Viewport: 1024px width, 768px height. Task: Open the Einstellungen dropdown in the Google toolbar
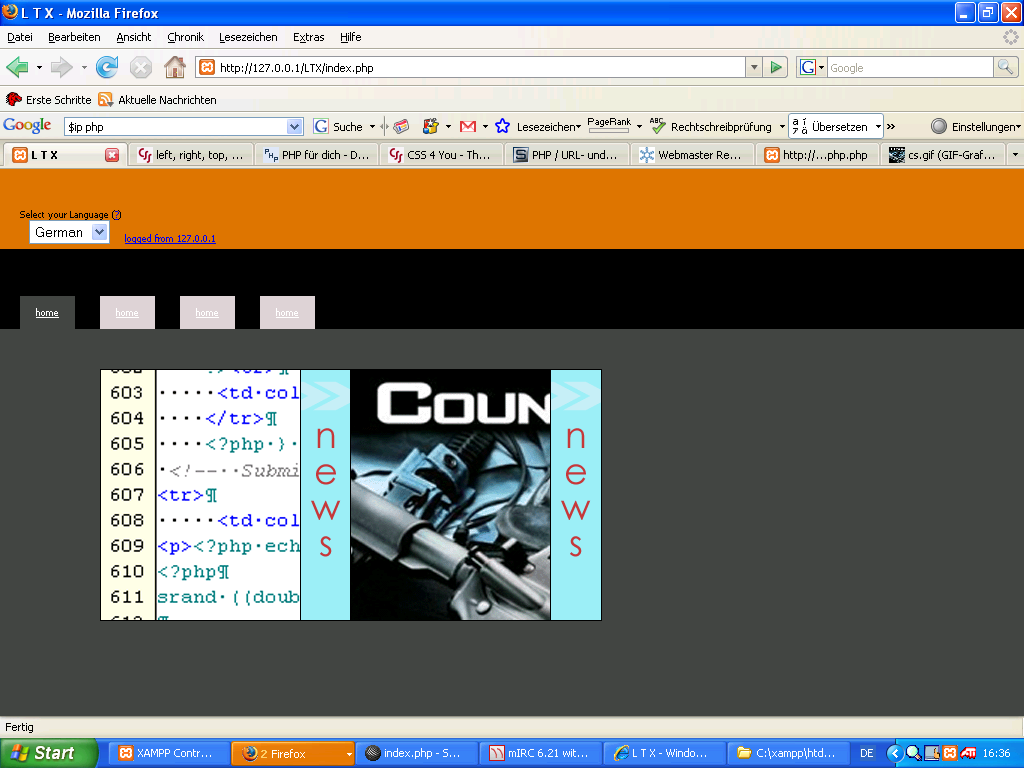point(977,127)
